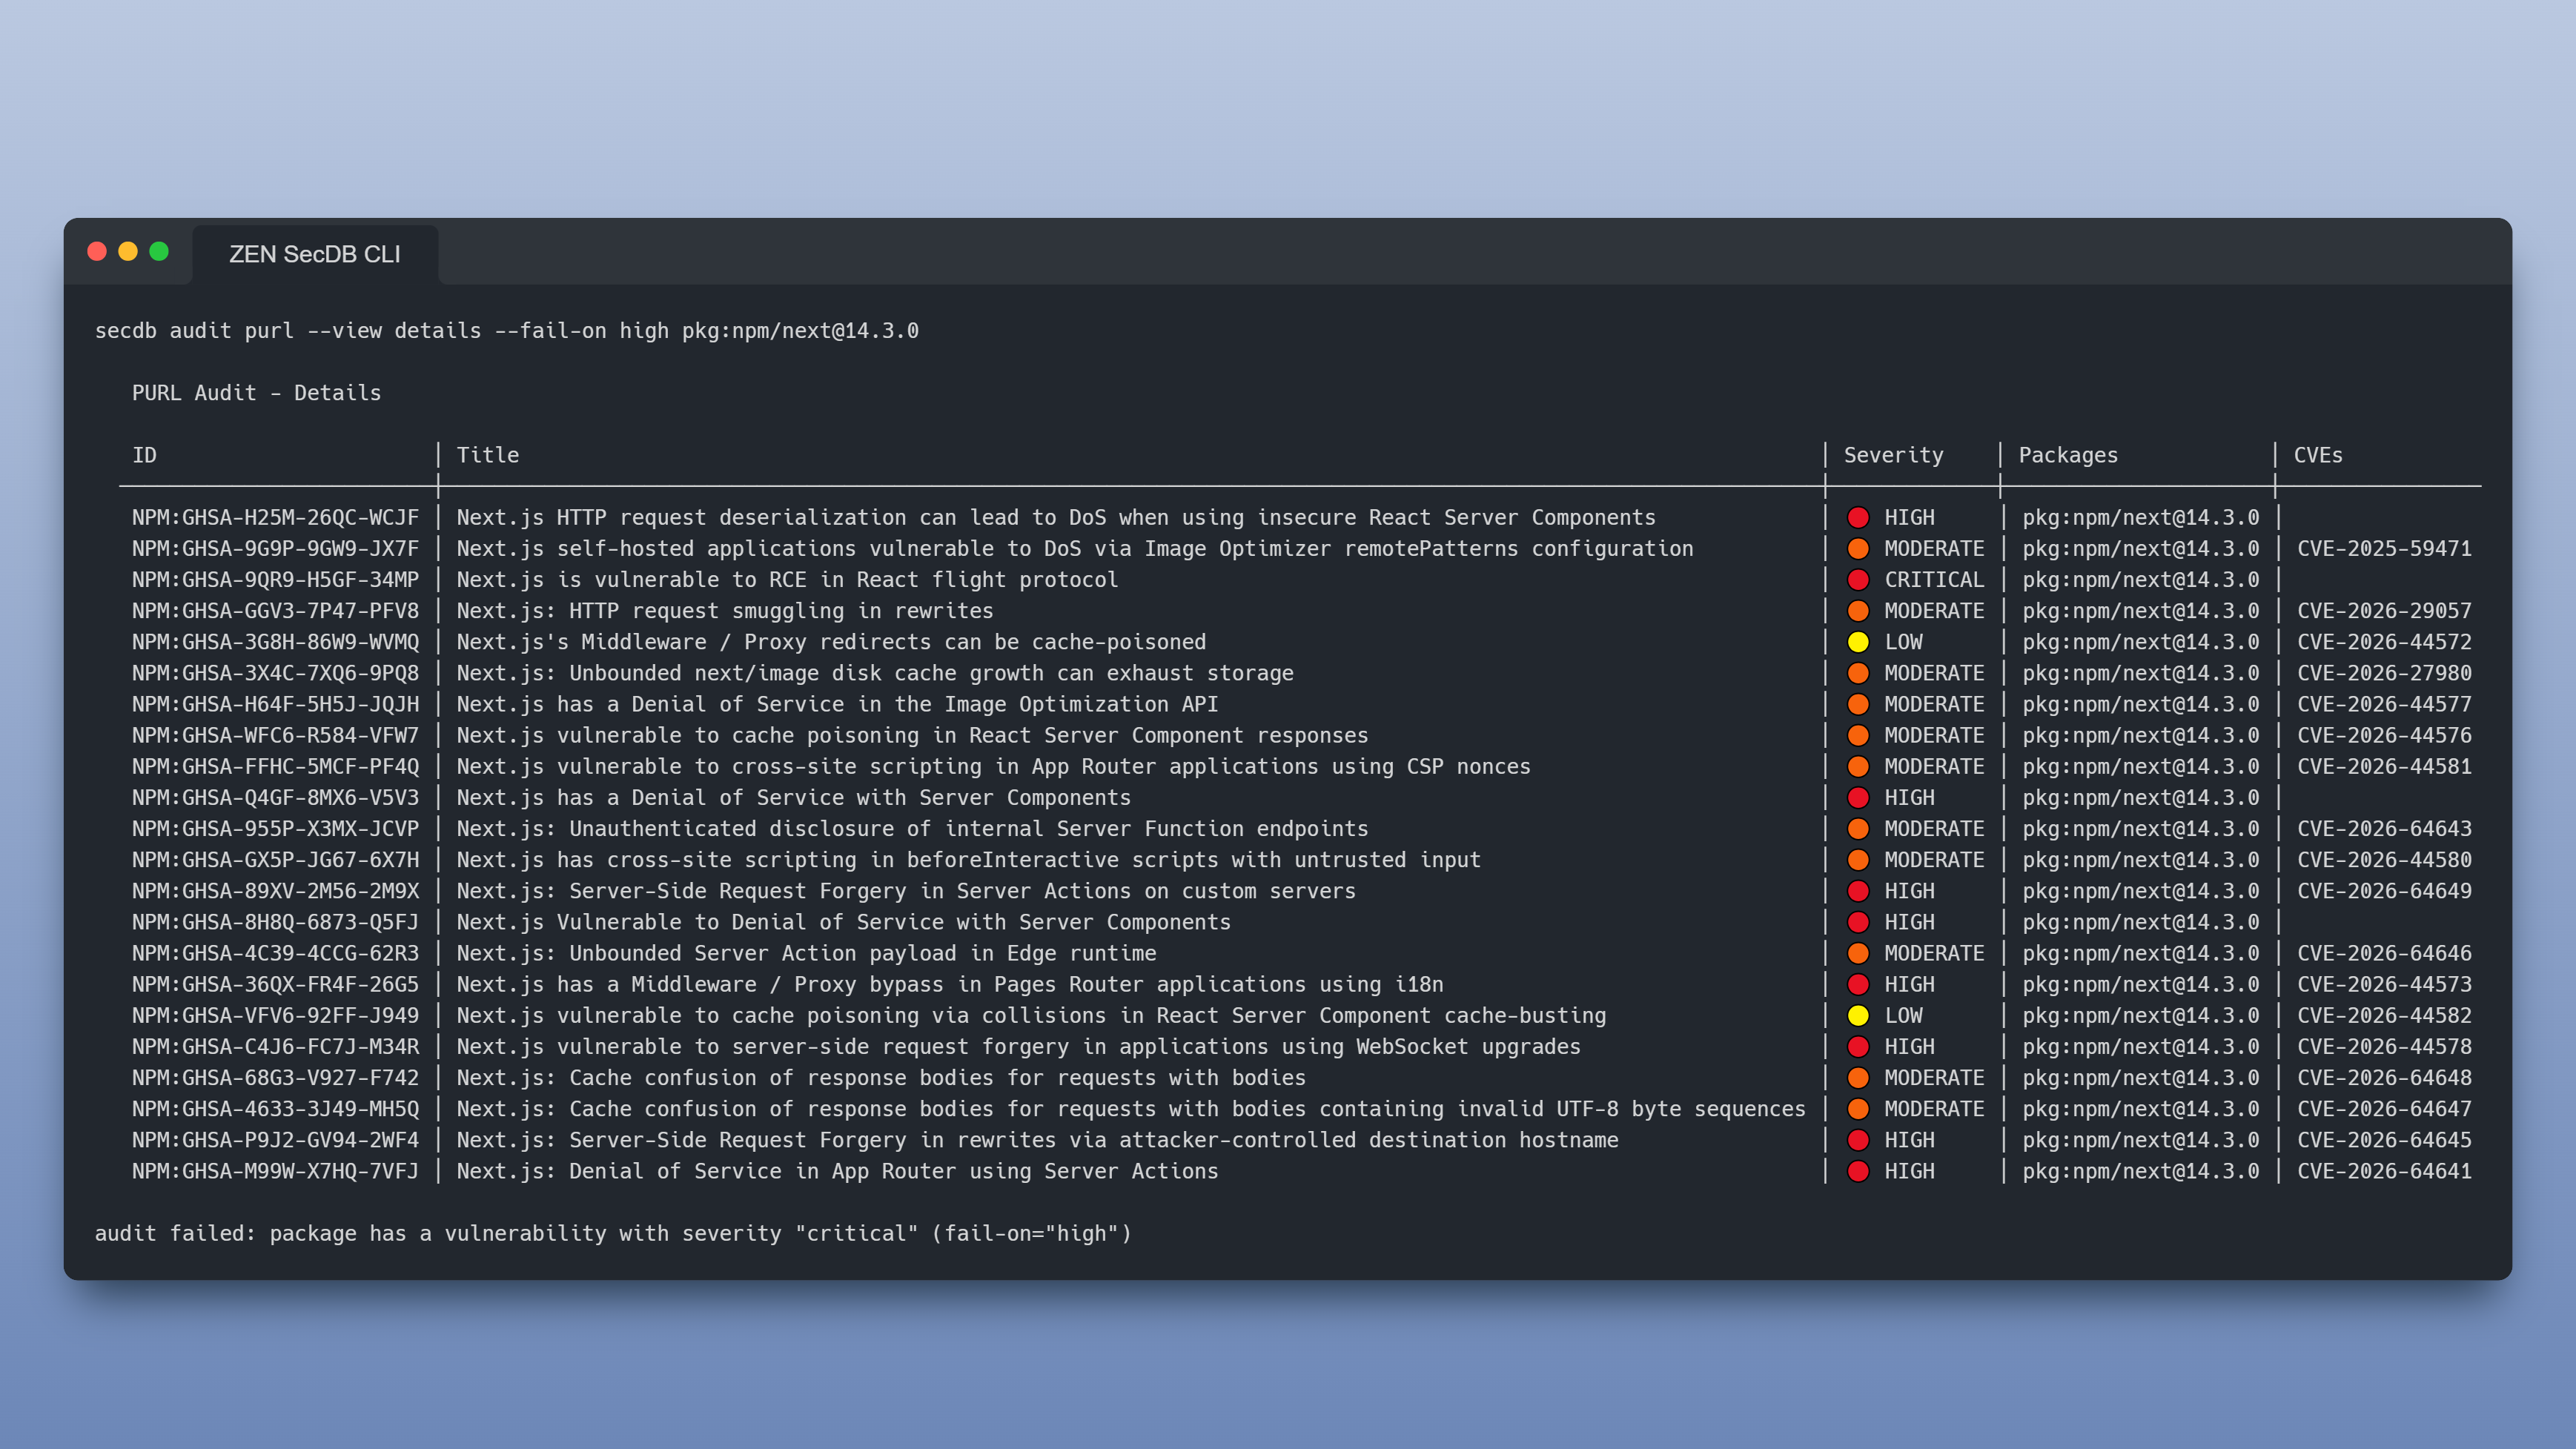Click the "audit failed" message line
The image size is (2576, 1449).
coord(613,1233)
